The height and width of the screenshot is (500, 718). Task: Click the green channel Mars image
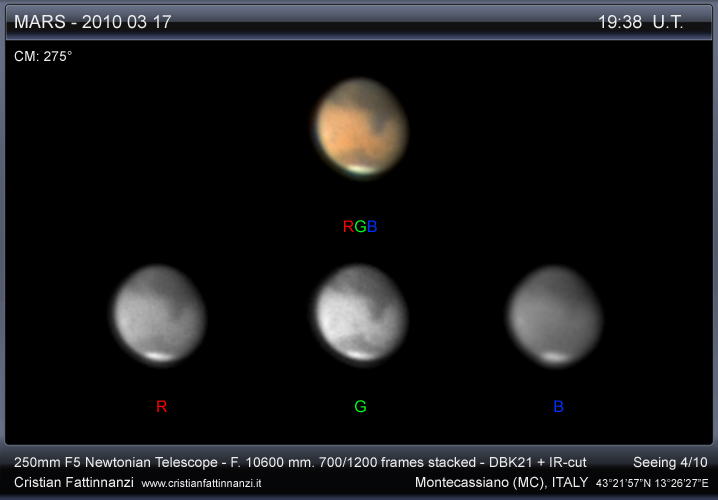(360, 315)
